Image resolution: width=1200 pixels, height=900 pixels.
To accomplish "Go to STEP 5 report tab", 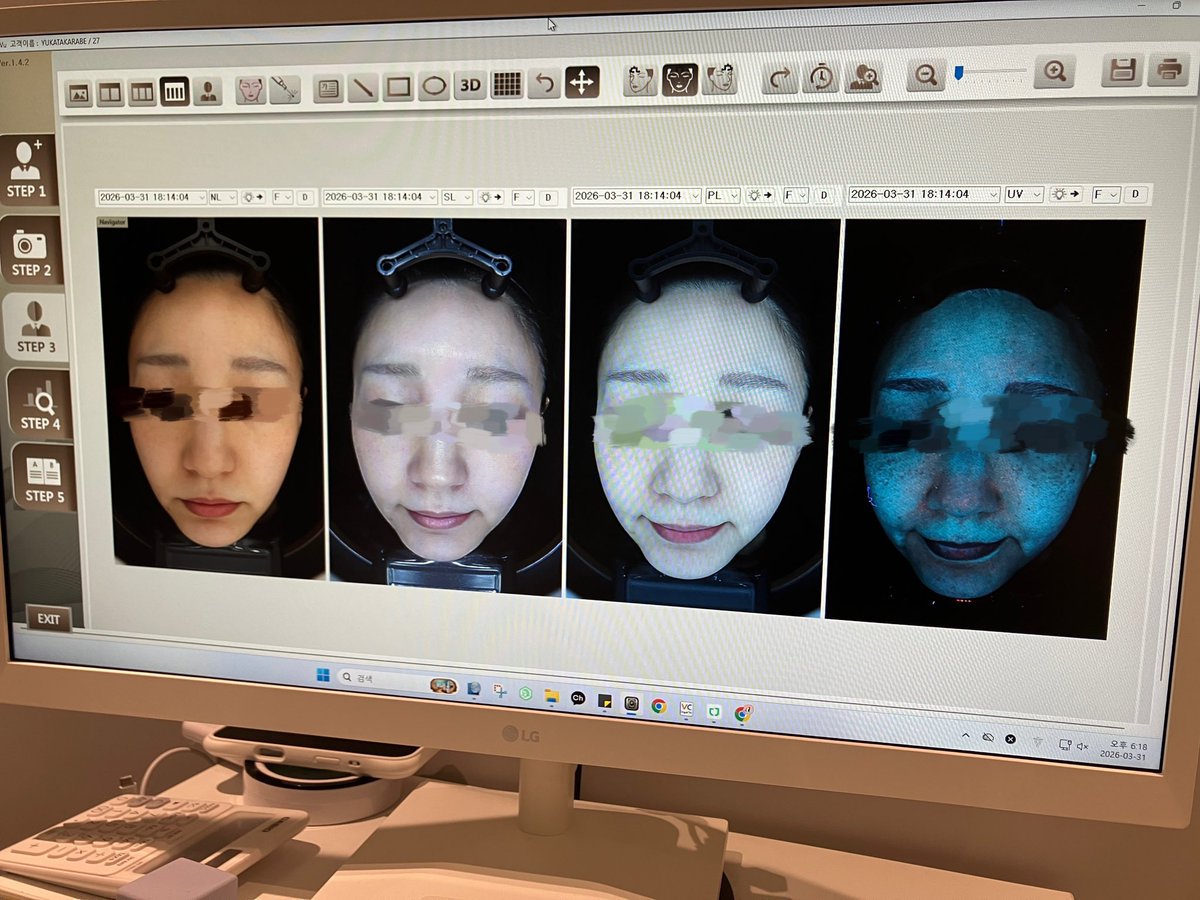I will click(43, 478).
